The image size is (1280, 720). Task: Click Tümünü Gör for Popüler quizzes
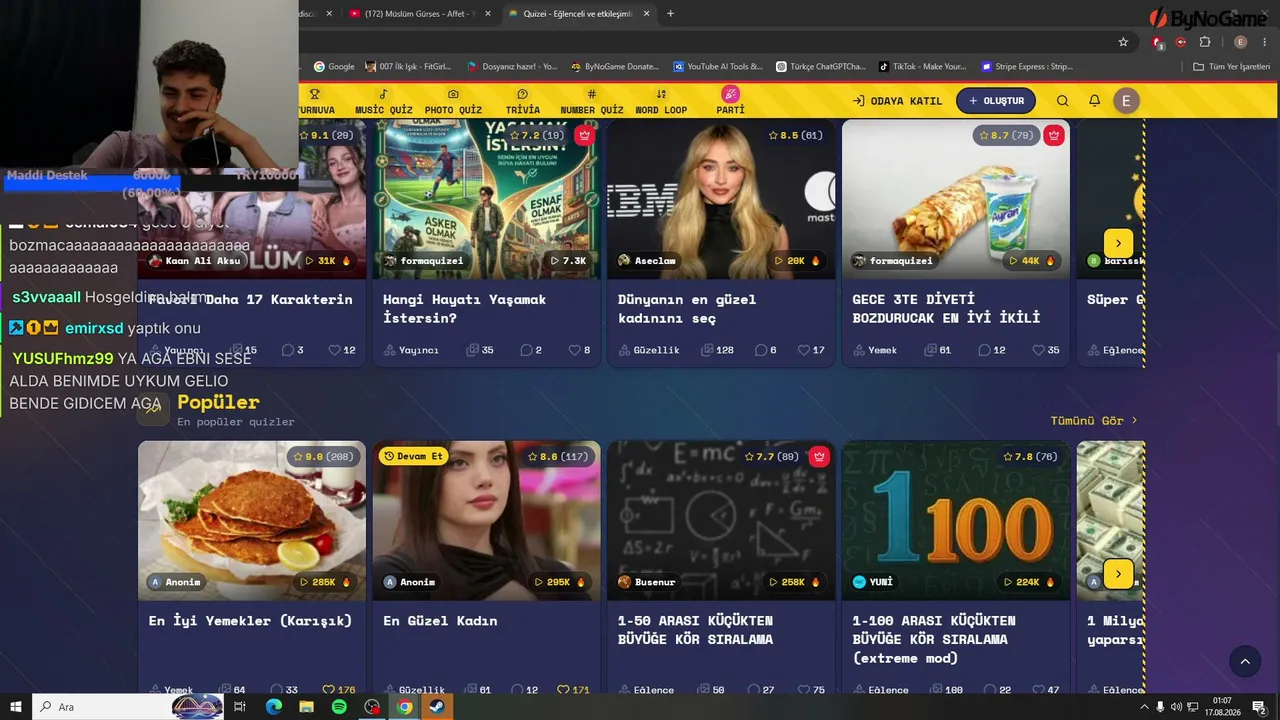[1094, 421]
